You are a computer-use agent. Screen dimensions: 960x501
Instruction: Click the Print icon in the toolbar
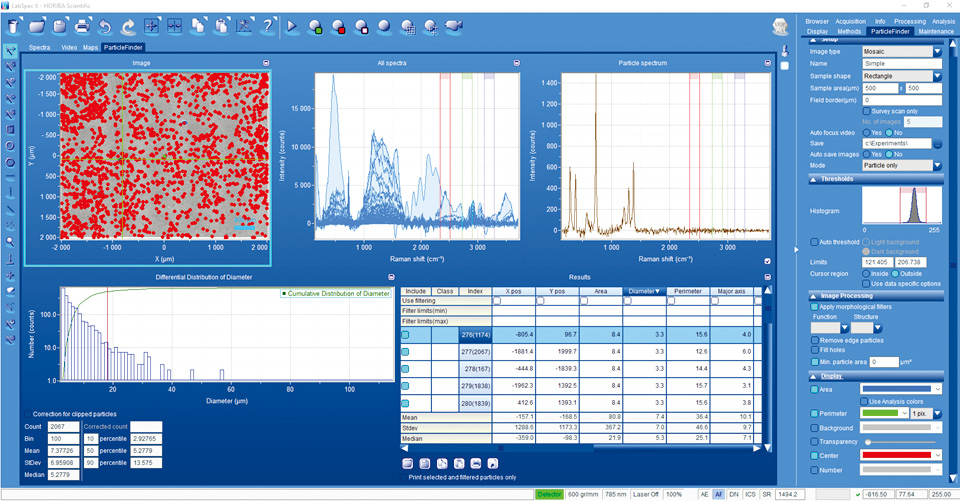coord(80,26)
